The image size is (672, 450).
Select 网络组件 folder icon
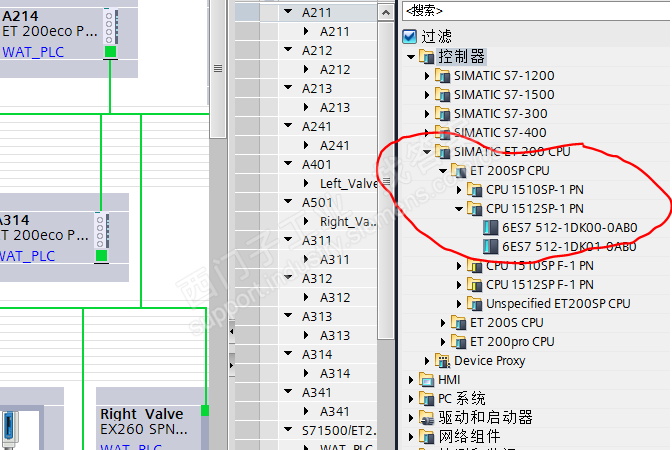(x=426, y=436)
